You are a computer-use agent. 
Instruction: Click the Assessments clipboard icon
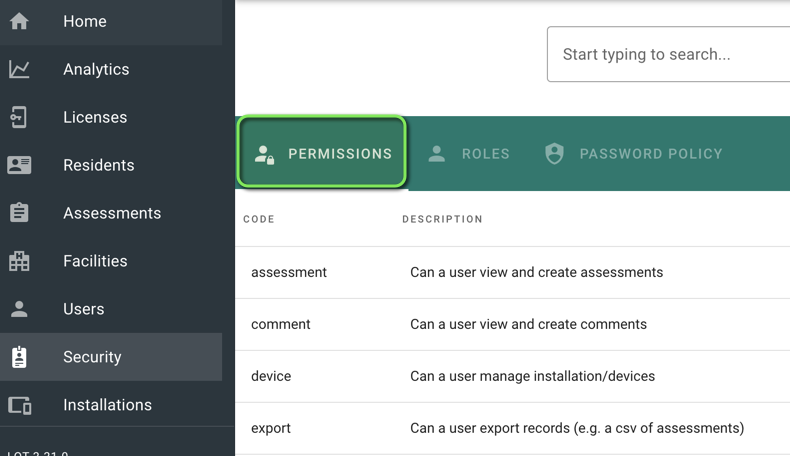19,213
